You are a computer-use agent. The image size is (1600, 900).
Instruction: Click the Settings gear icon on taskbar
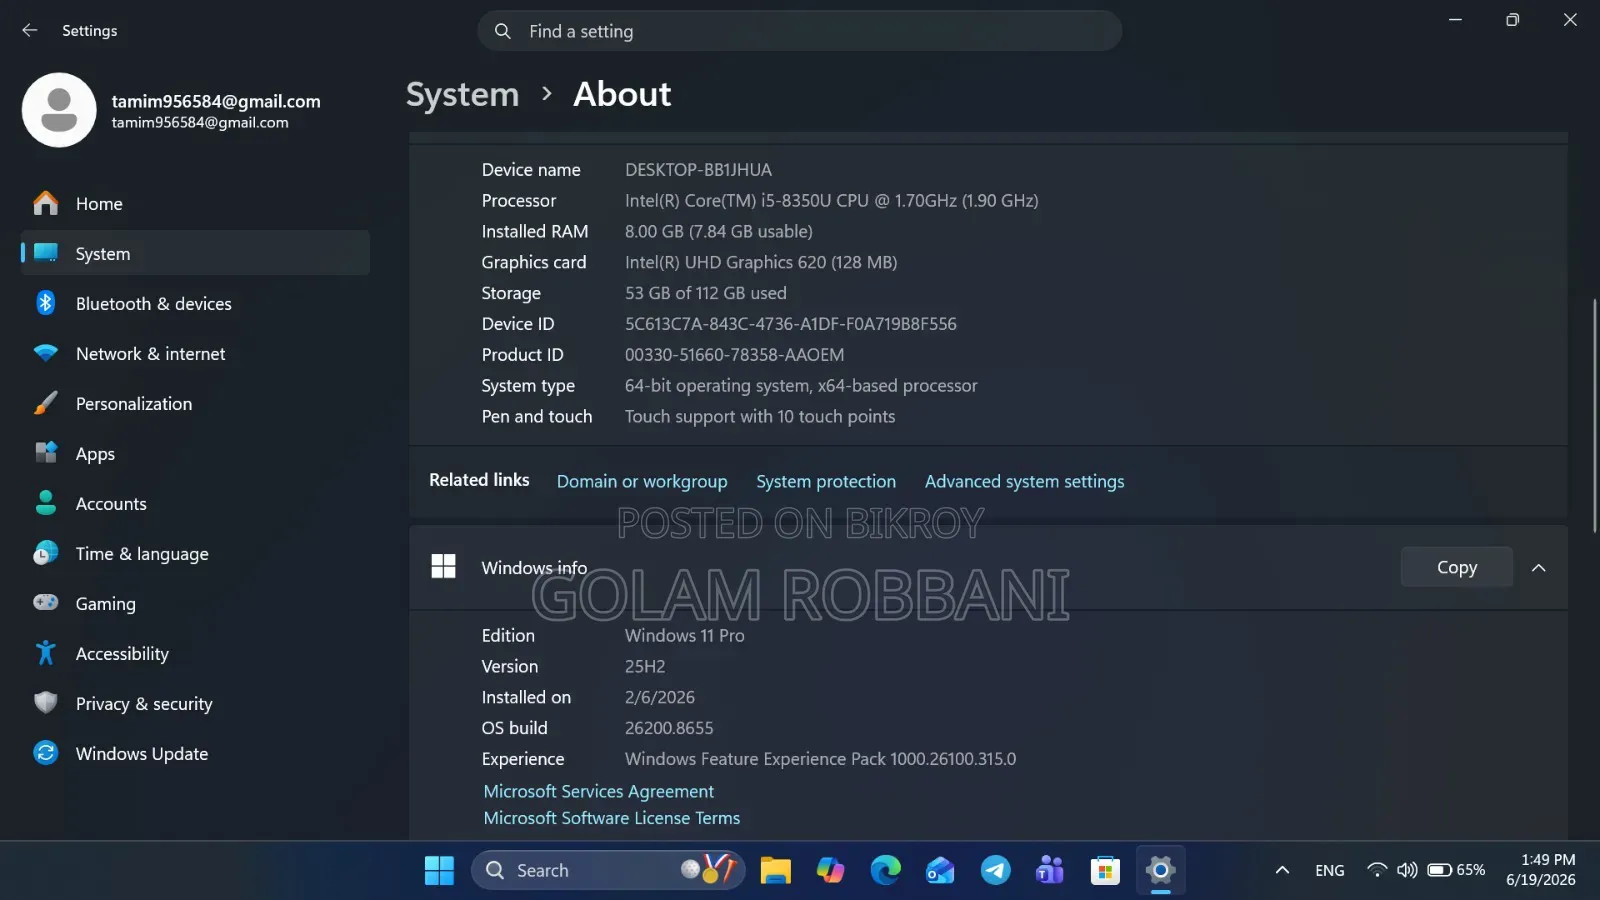[x=1160, y=871]
